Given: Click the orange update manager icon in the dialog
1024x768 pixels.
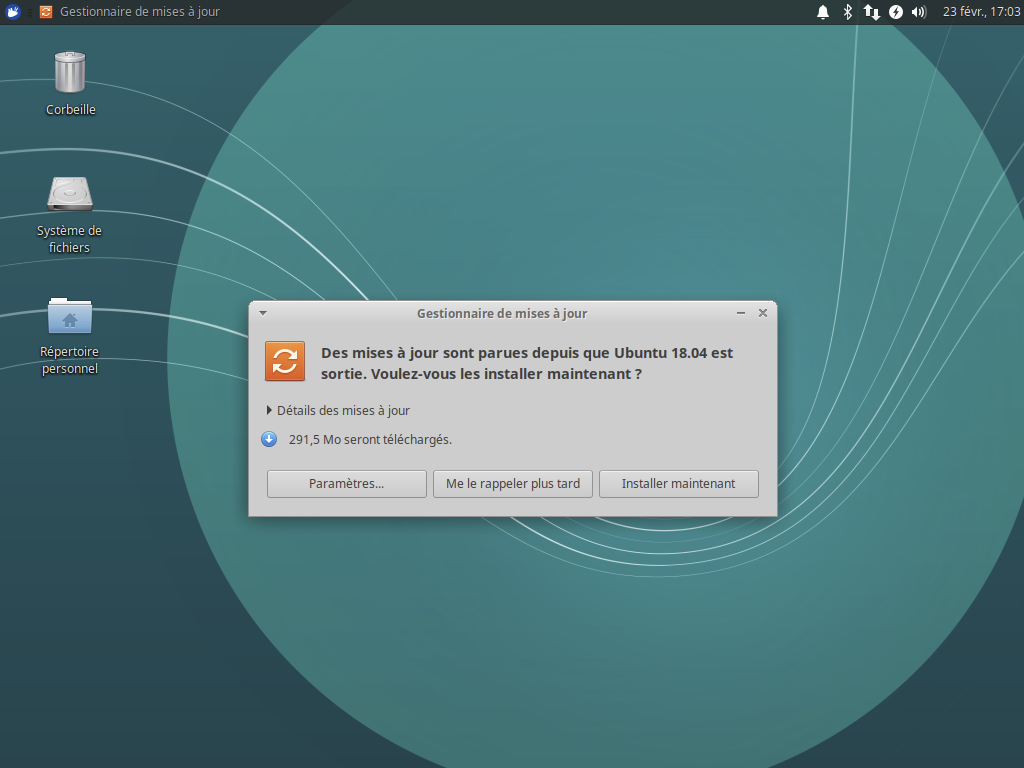Looking at the screenshot, I should pyautogui.click(x=285, y=361).
